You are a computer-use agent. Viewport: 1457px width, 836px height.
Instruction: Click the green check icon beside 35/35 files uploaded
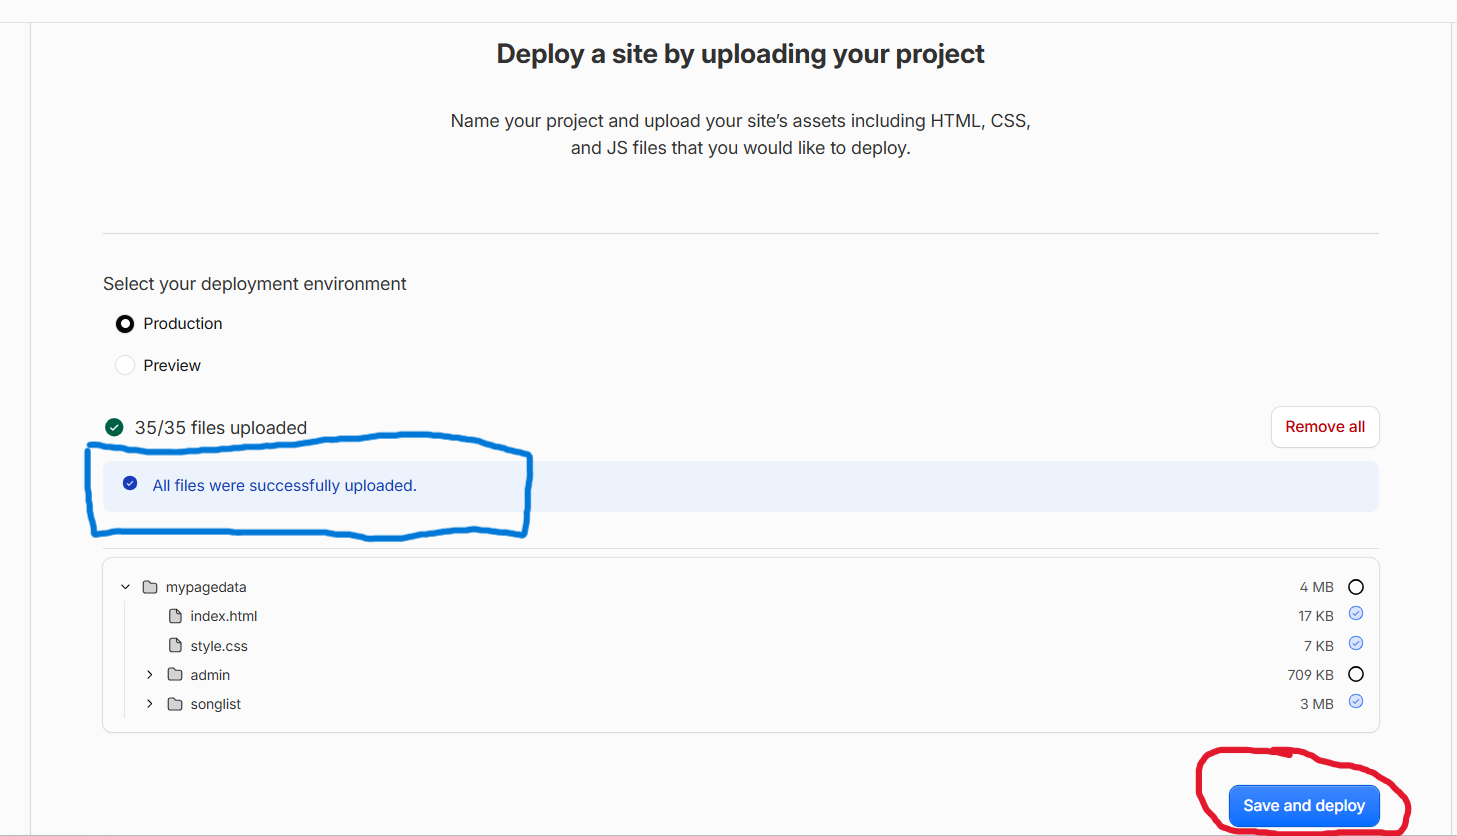point(115,428)
